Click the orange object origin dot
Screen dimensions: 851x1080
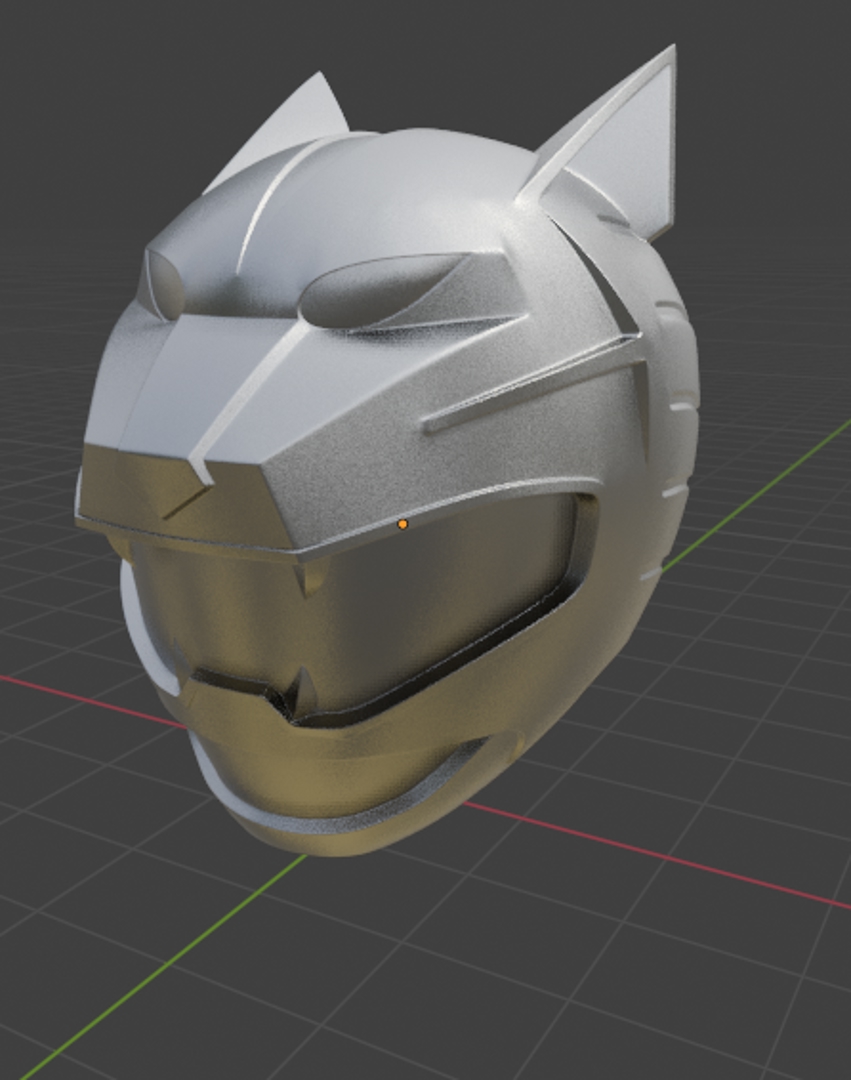pyautogui.click(x=403, y=524)
